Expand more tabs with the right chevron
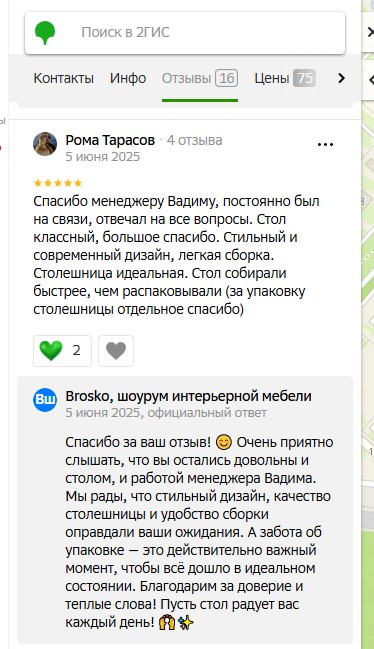The height and width of the screenshot is (649, 374). tap(341, 78)
